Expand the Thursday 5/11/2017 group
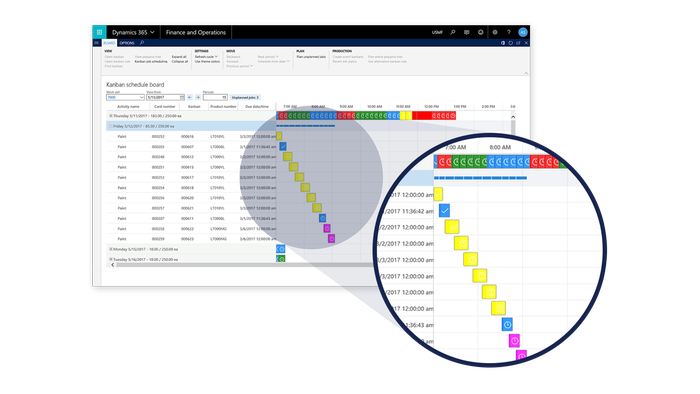 [x=111, y=116]
